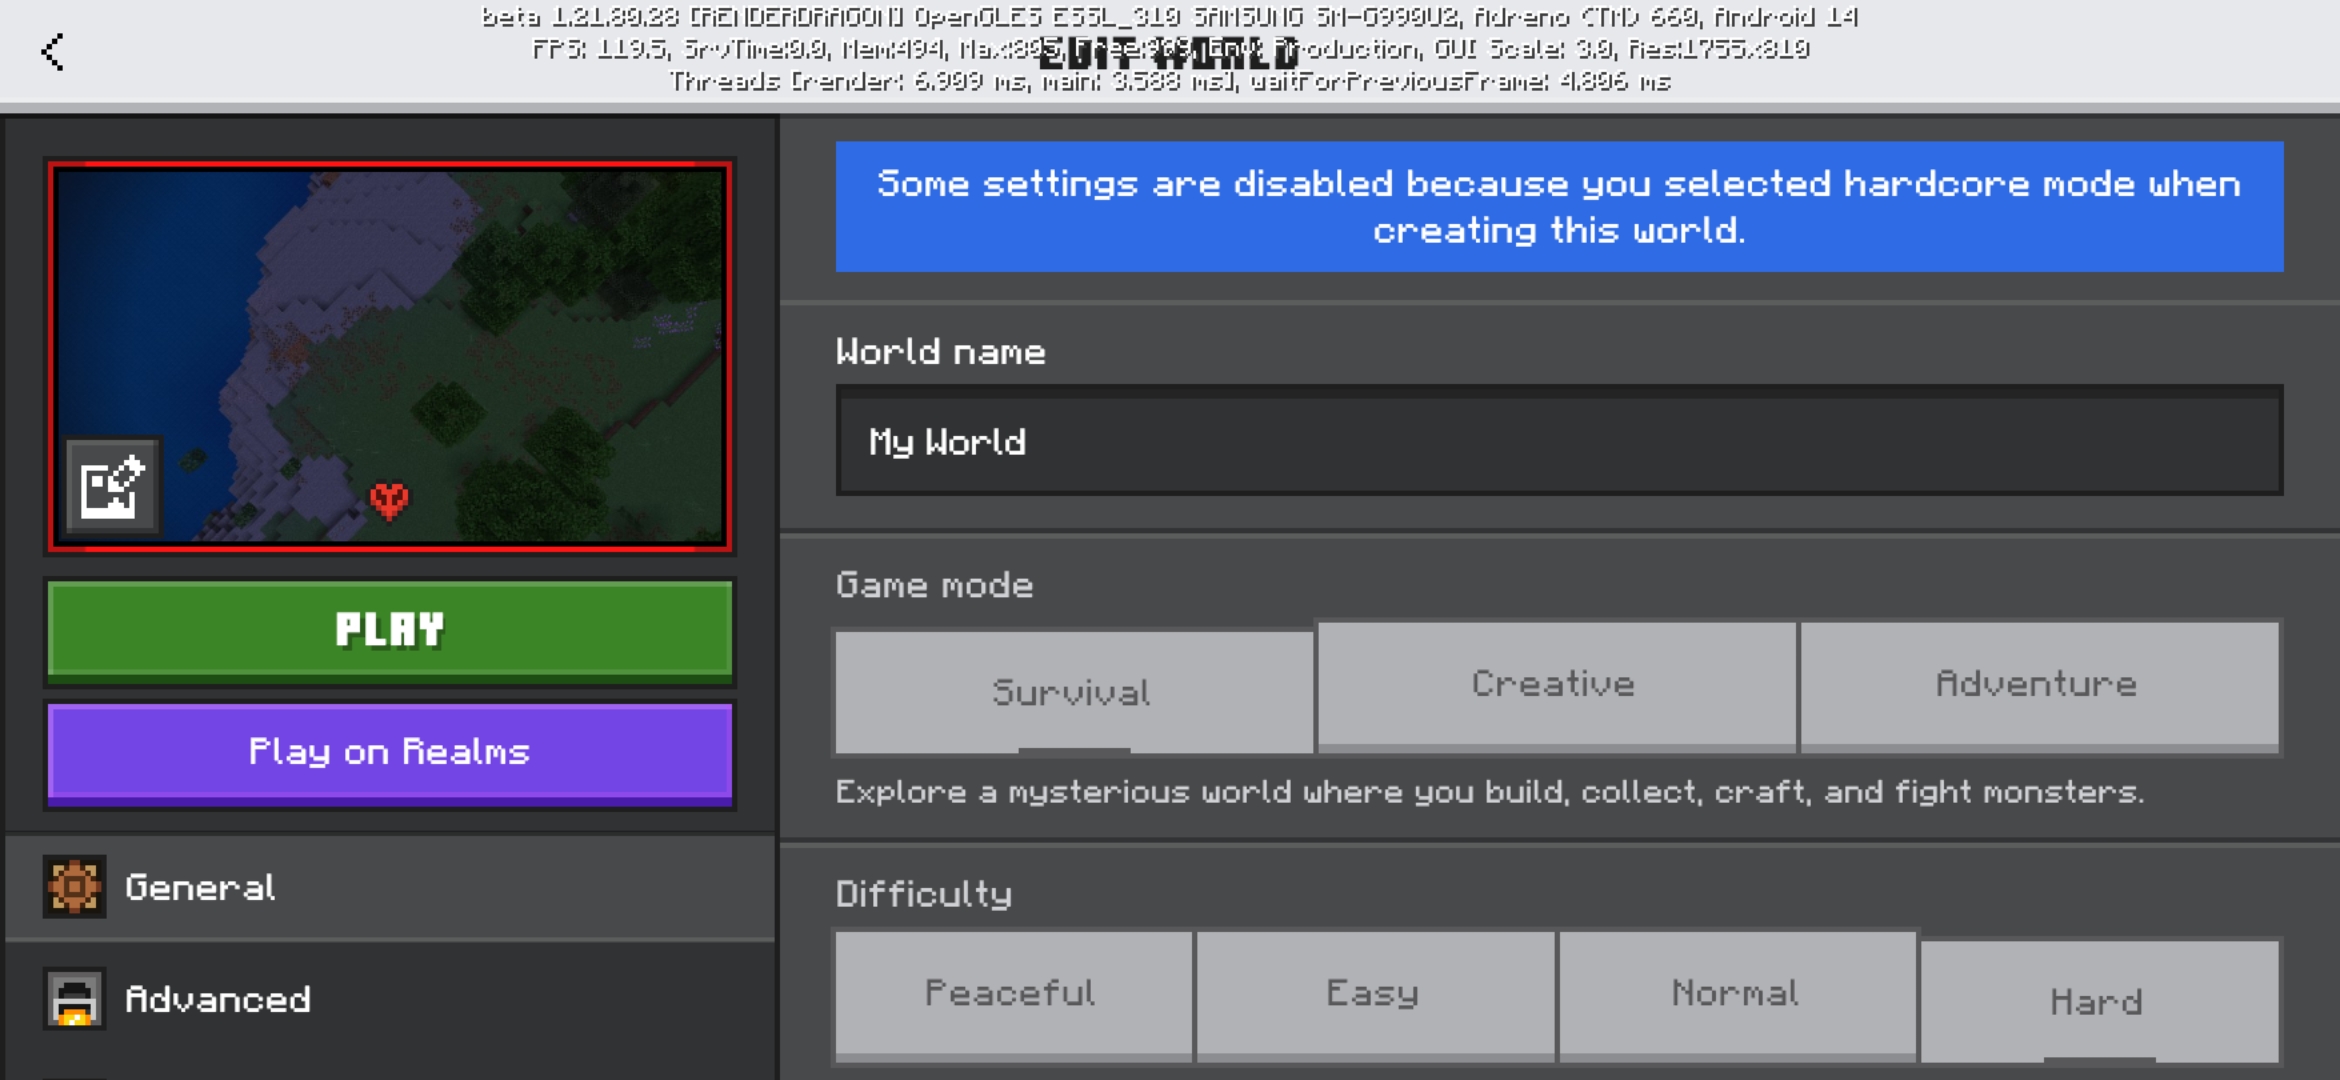2340x1080 pixels.
Task: Select Creative game mode
Action: (x=1555, y=685)
